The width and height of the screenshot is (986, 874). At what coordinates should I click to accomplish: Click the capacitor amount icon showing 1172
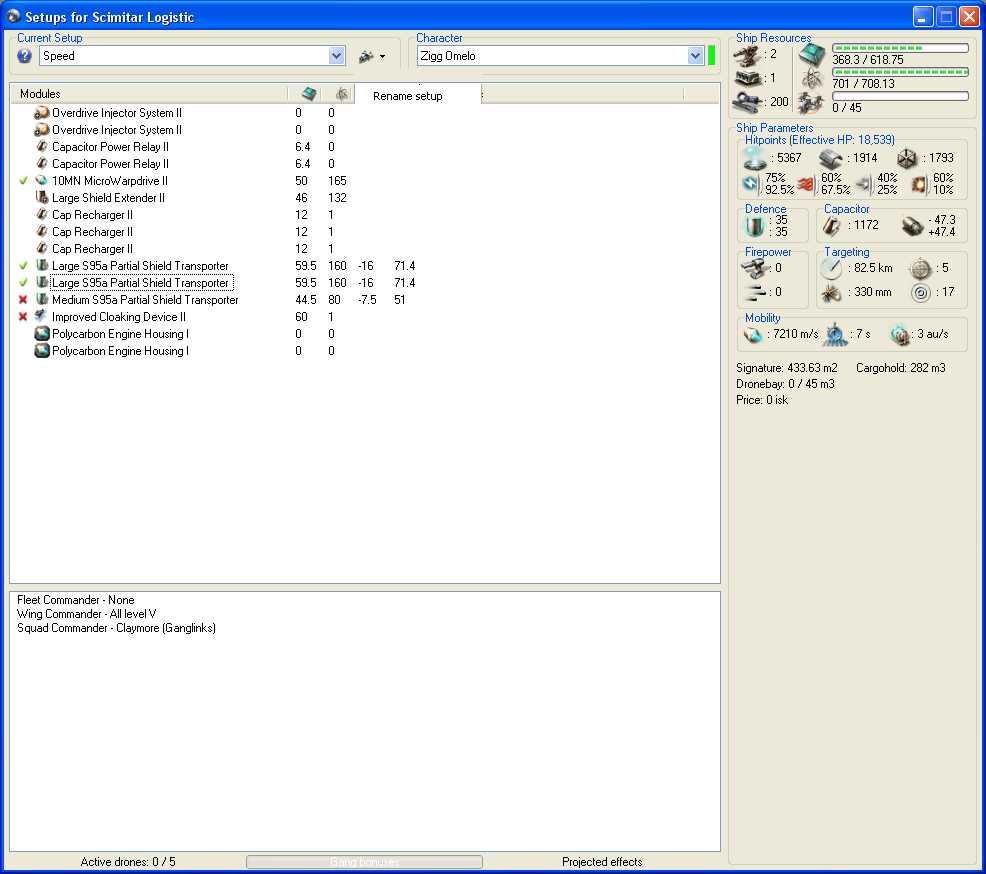pyautogui.click(x=831, y=226)
